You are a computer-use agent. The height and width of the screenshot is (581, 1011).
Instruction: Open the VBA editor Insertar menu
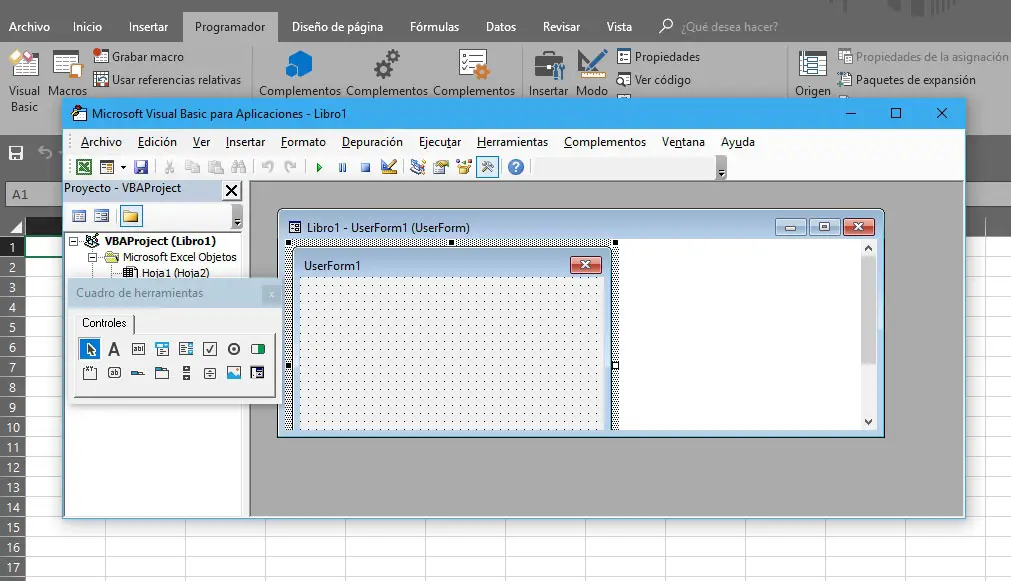coord(245,142)
